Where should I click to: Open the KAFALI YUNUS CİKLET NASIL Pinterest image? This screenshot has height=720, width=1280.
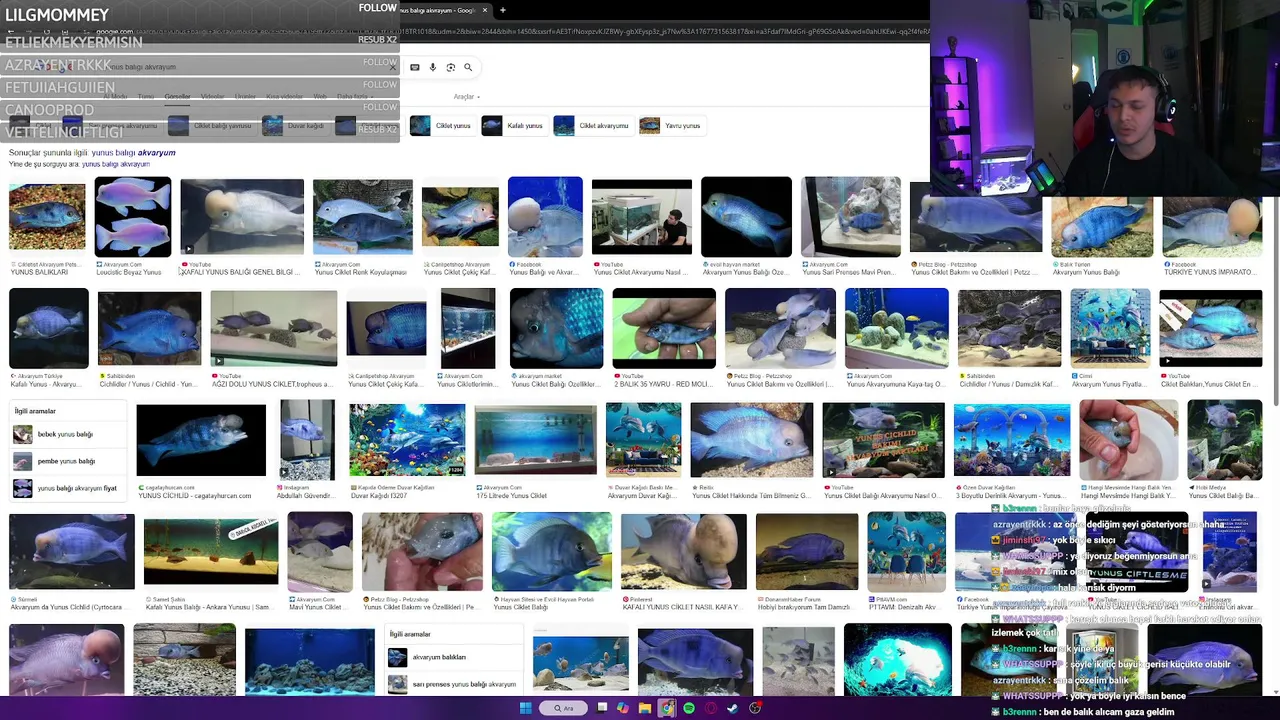point(683,552)
